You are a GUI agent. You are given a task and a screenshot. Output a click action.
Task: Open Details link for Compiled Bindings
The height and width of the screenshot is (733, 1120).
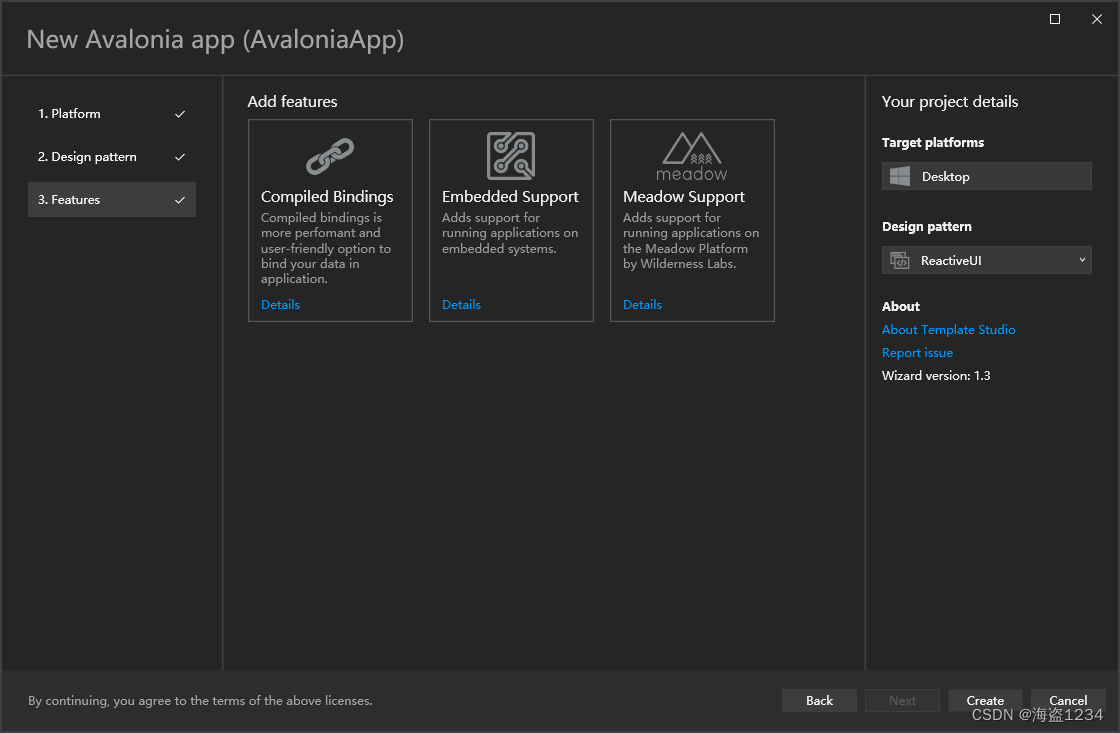tap(280, 305)
